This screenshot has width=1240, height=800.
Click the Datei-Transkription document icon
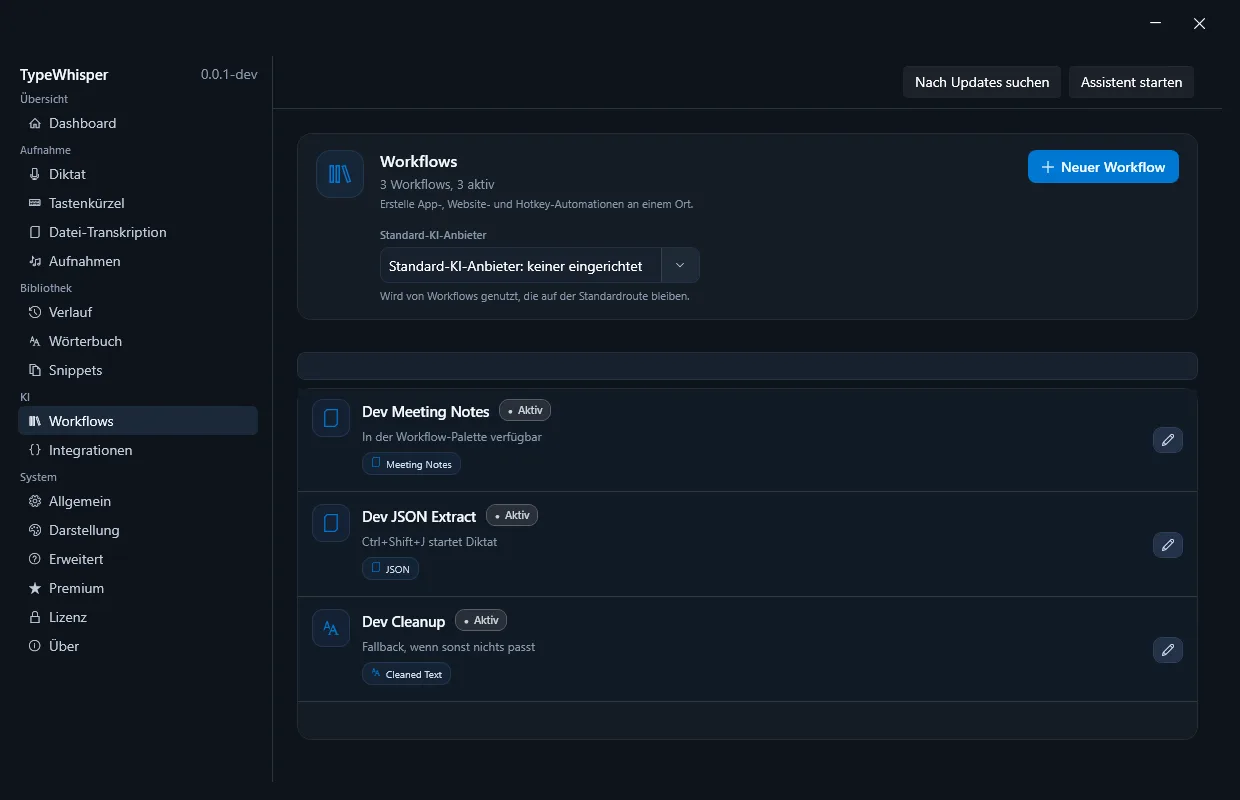(36, 232)
